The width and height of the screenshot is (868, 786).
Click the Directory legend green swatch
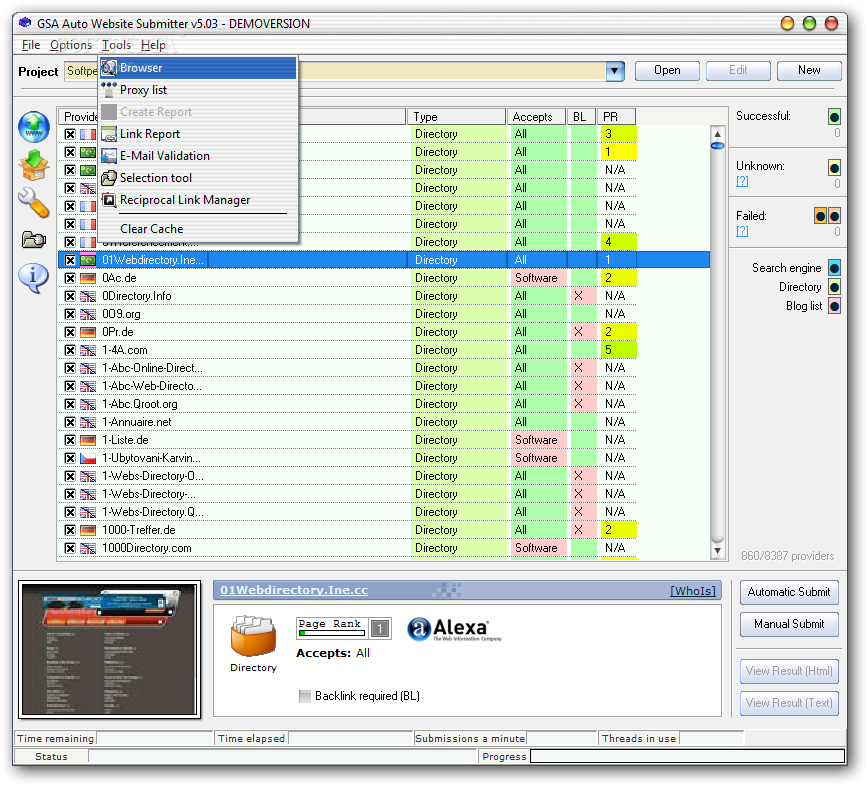click(834, 287)
